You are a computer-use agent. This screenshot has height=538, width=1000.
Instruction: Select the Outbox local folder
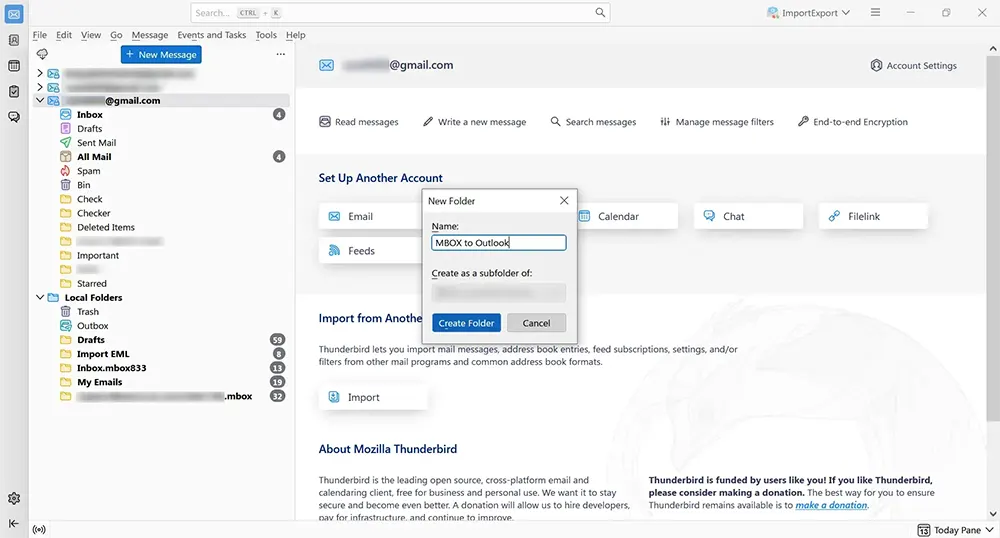[92, 326]
